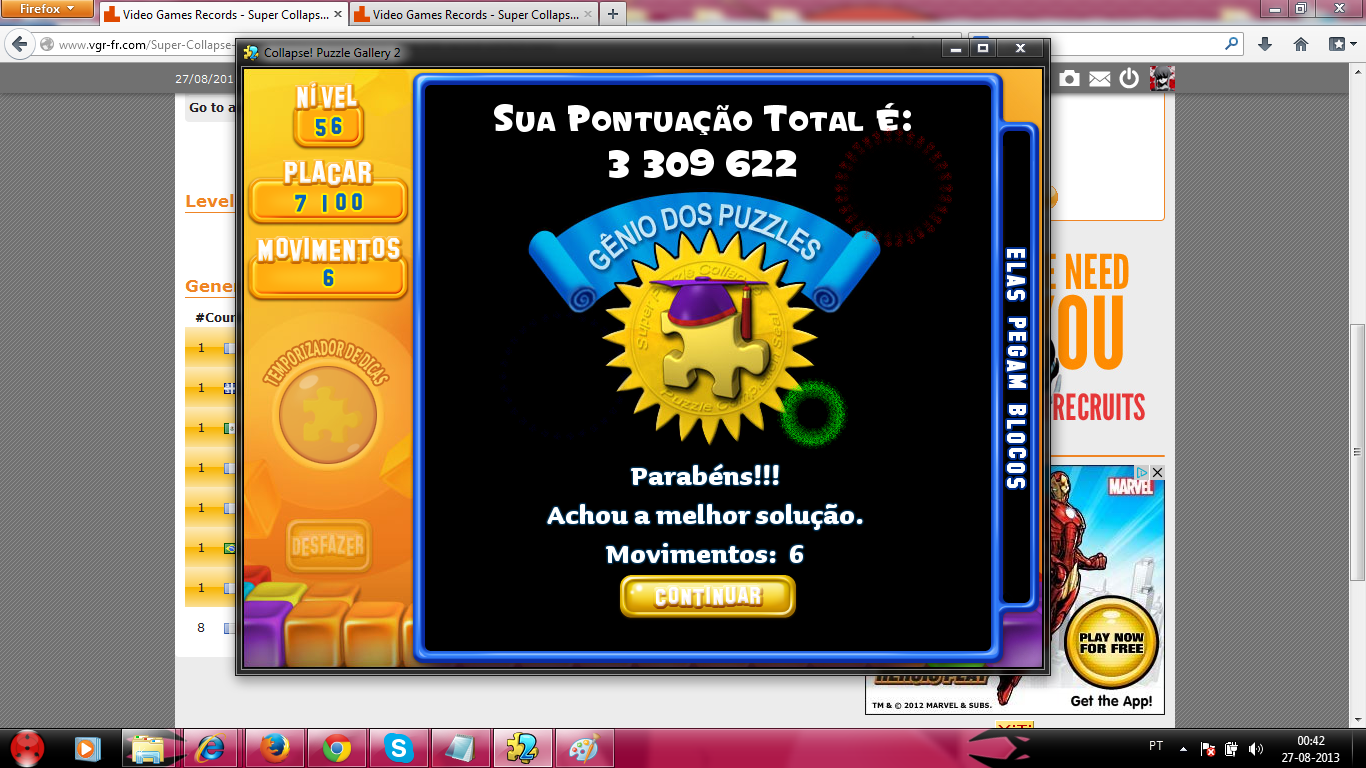
Task: Open a new browser tab
Action: 612,14
